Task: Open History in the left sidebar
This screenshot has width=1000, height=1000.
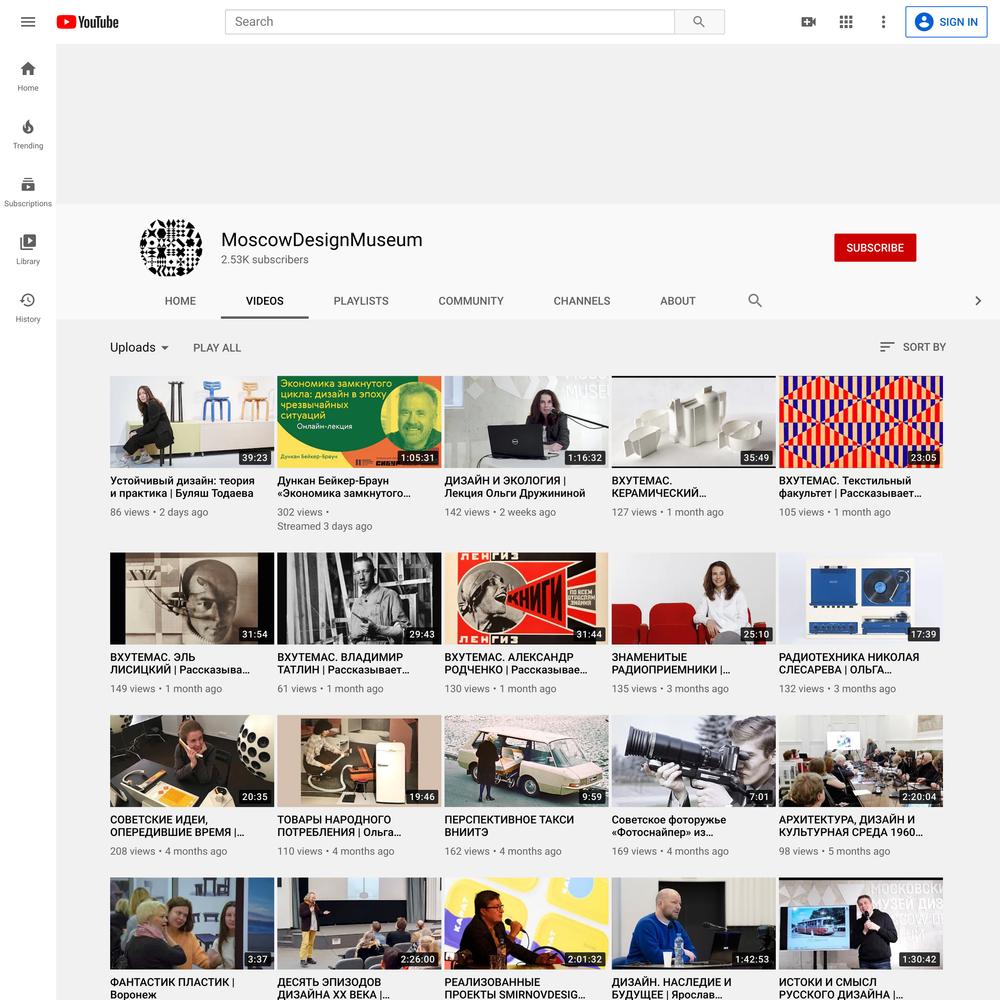Action: point(28,308)
